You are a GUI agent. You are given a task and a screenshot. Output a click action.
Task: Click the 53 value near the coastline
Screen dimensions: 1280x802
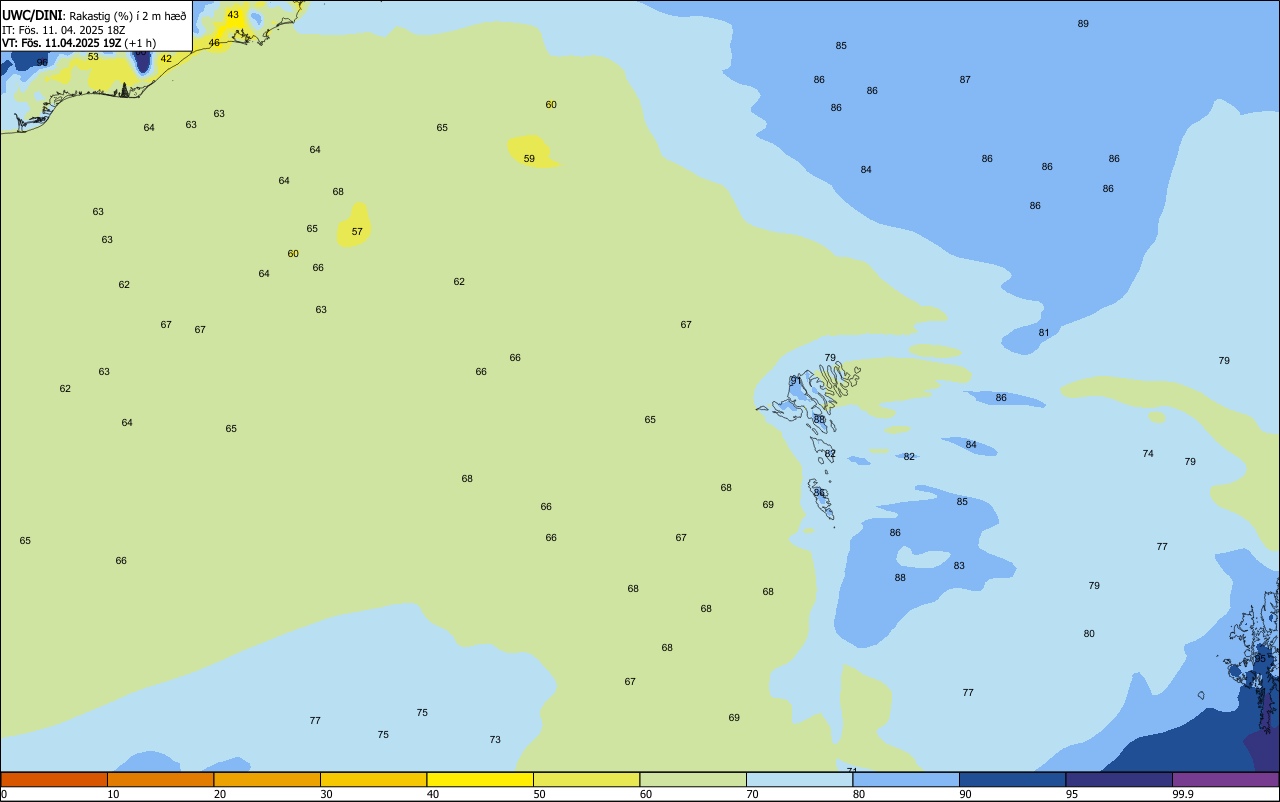pyautogui.click(x=93, y=57)
